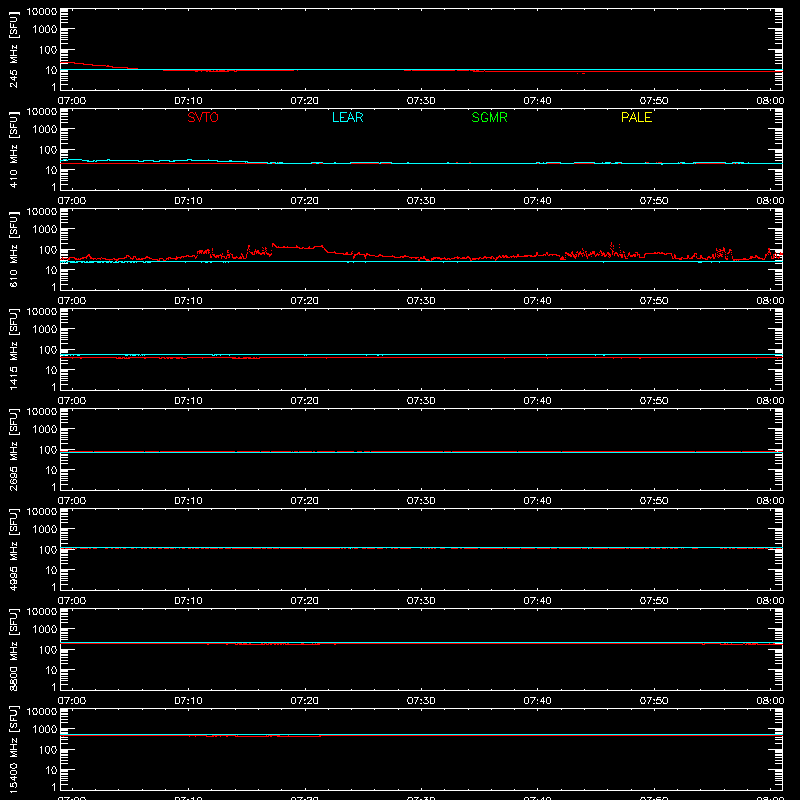Click the 07:40 tick label of the 245 MHz panel
Viewport: 800px width, 800px height.
tap(537, 101)
